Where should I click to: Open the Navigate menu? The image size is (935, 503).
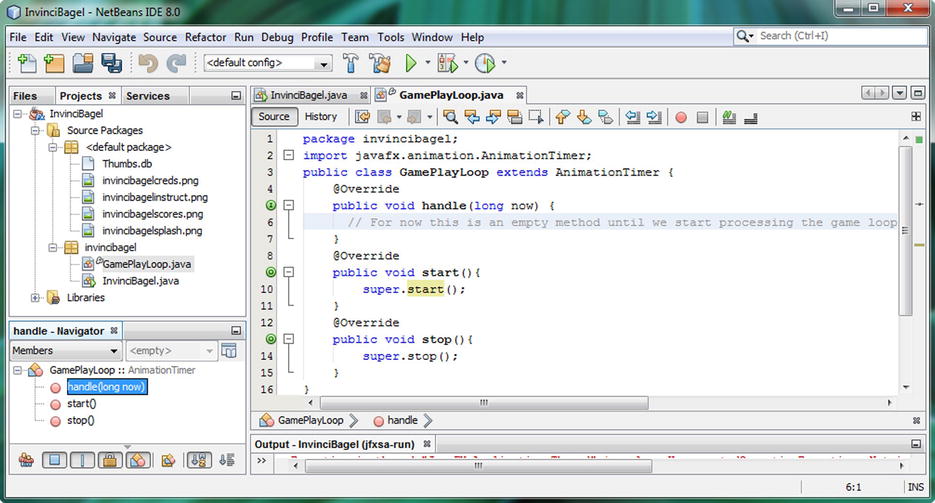(114, 37)
